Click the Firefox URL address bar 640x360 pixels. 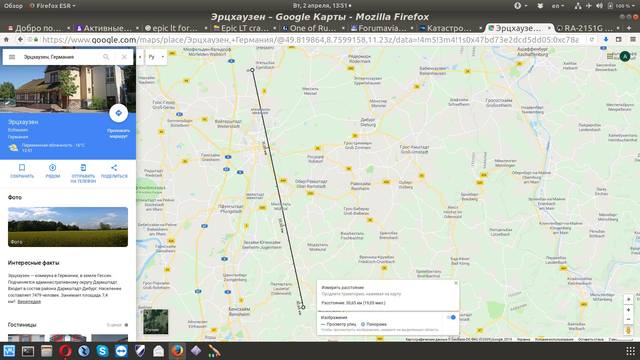pos(310,40)
